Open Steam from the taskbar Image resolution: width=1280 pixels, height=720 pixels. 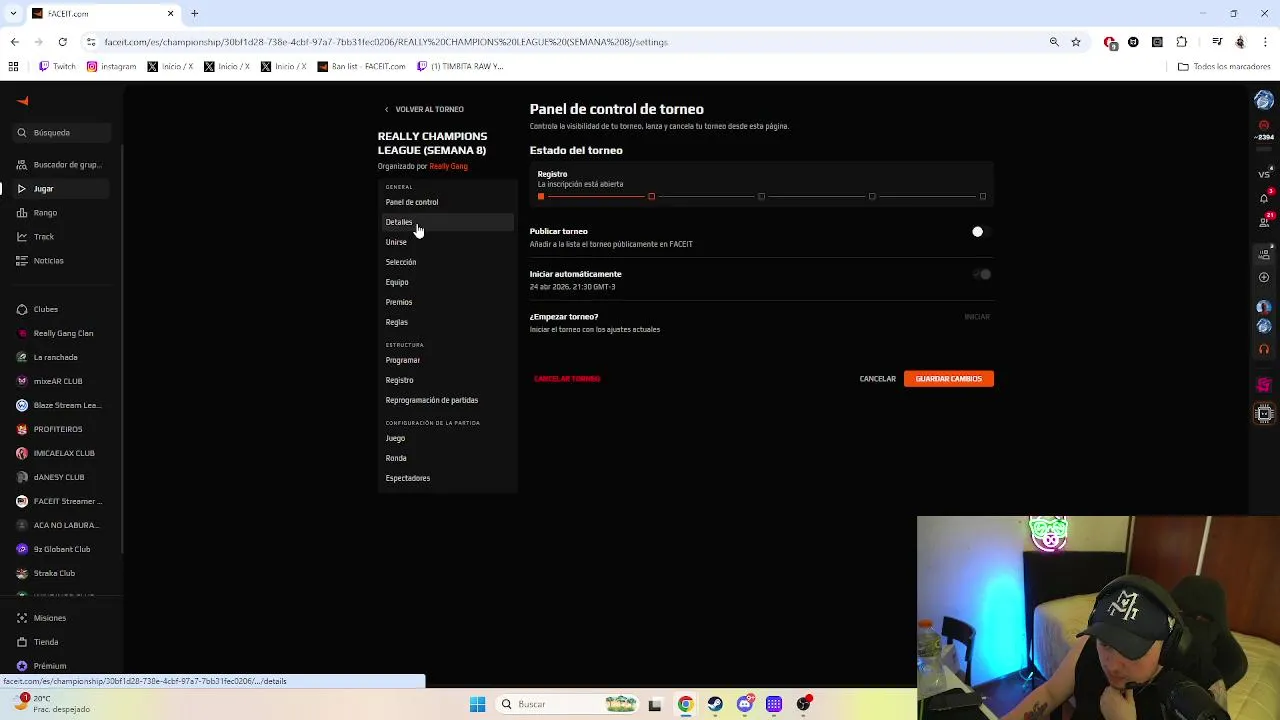pos(715,704)
